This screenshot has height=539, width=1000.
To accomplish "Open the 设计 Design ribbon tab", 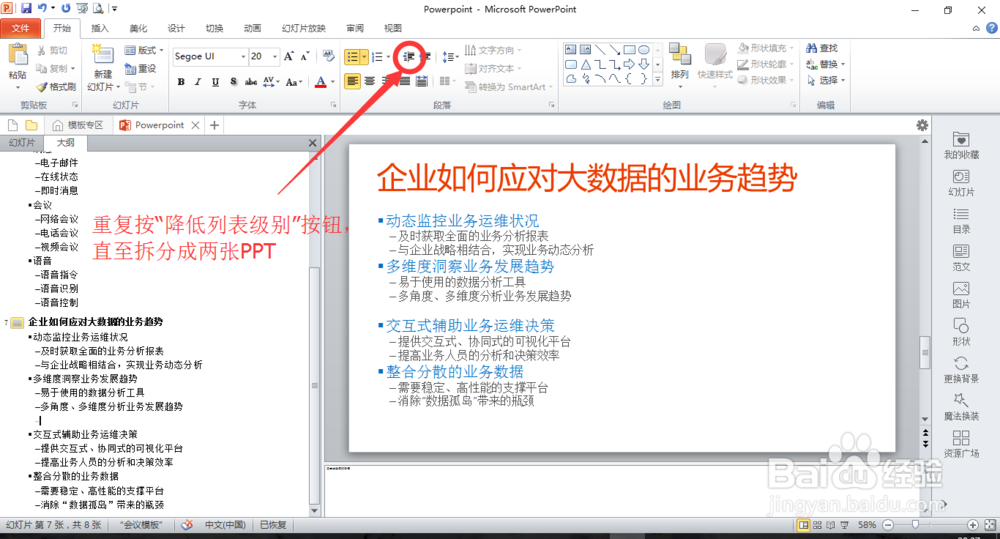I will [x=176, y=28].
